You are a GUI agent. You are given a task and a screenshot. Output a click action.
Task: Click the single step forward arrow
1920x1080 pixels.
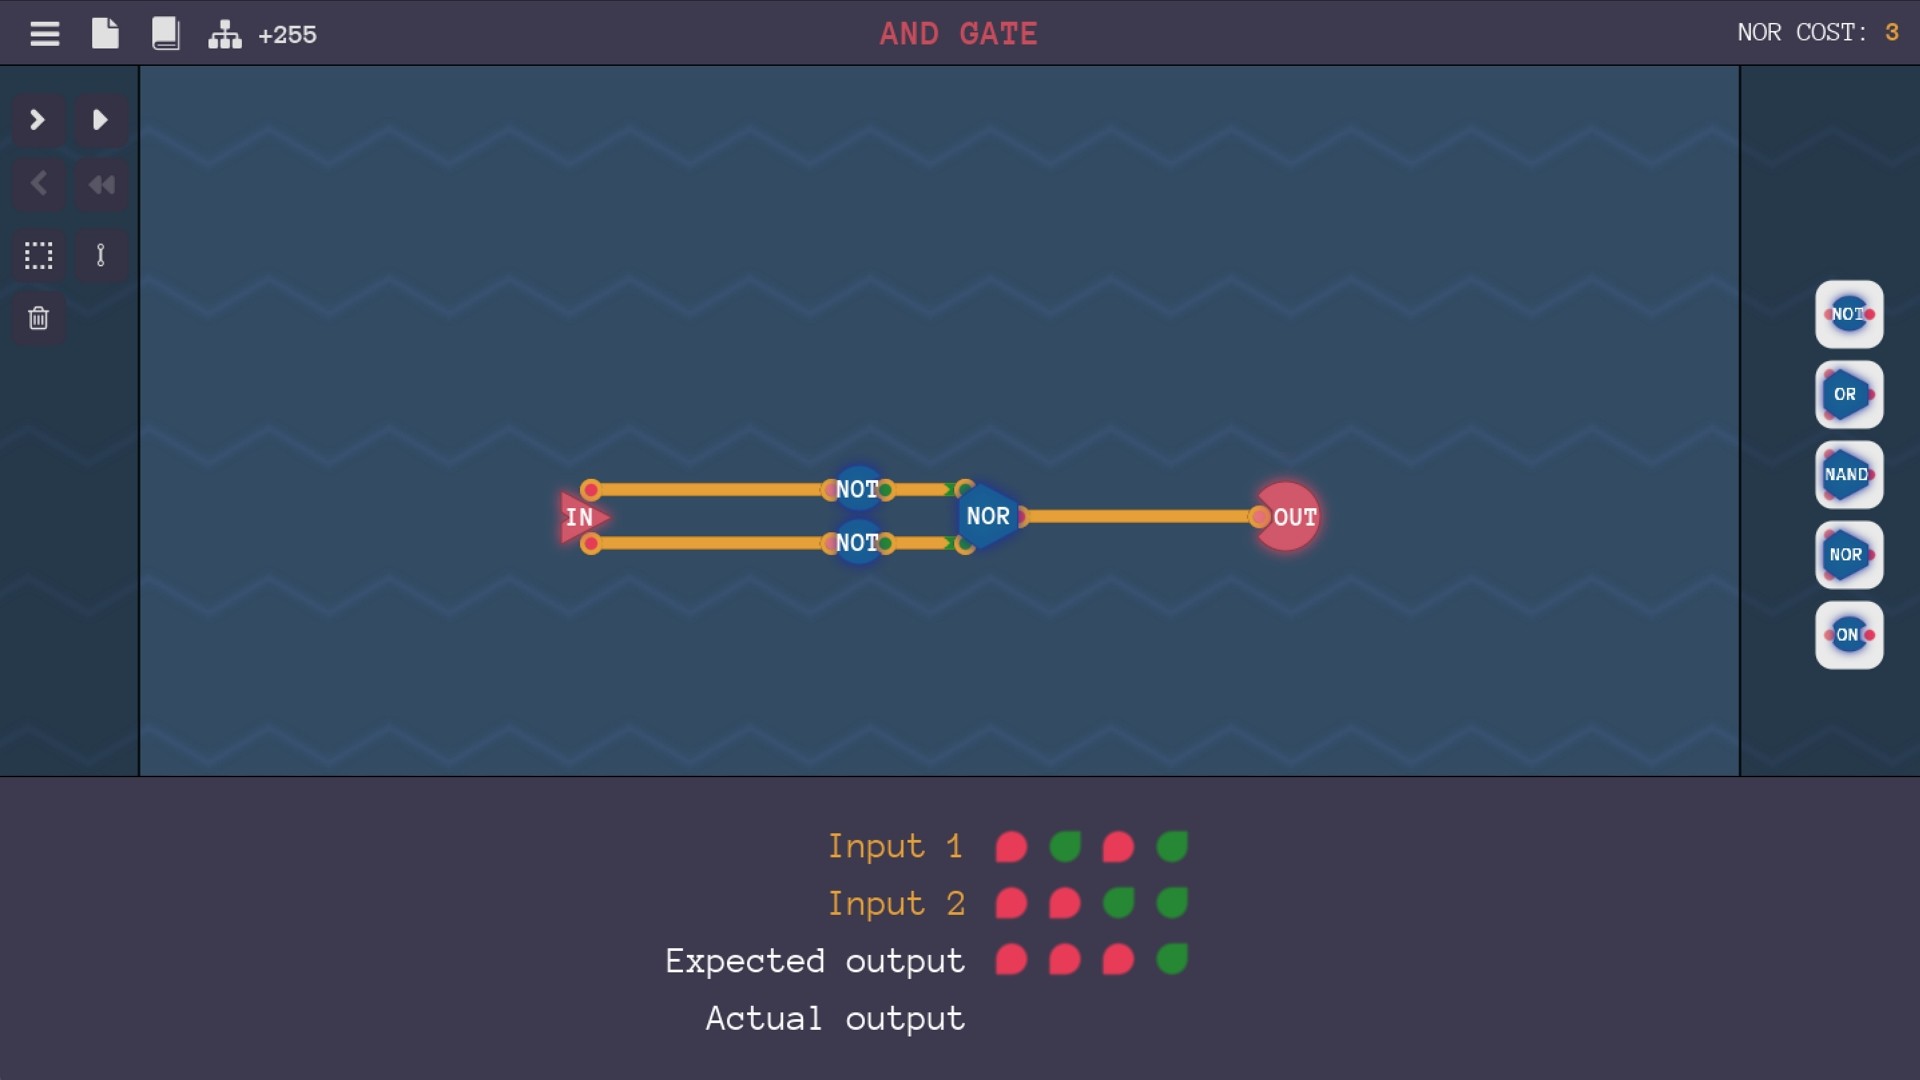click(x=38, y=120)
